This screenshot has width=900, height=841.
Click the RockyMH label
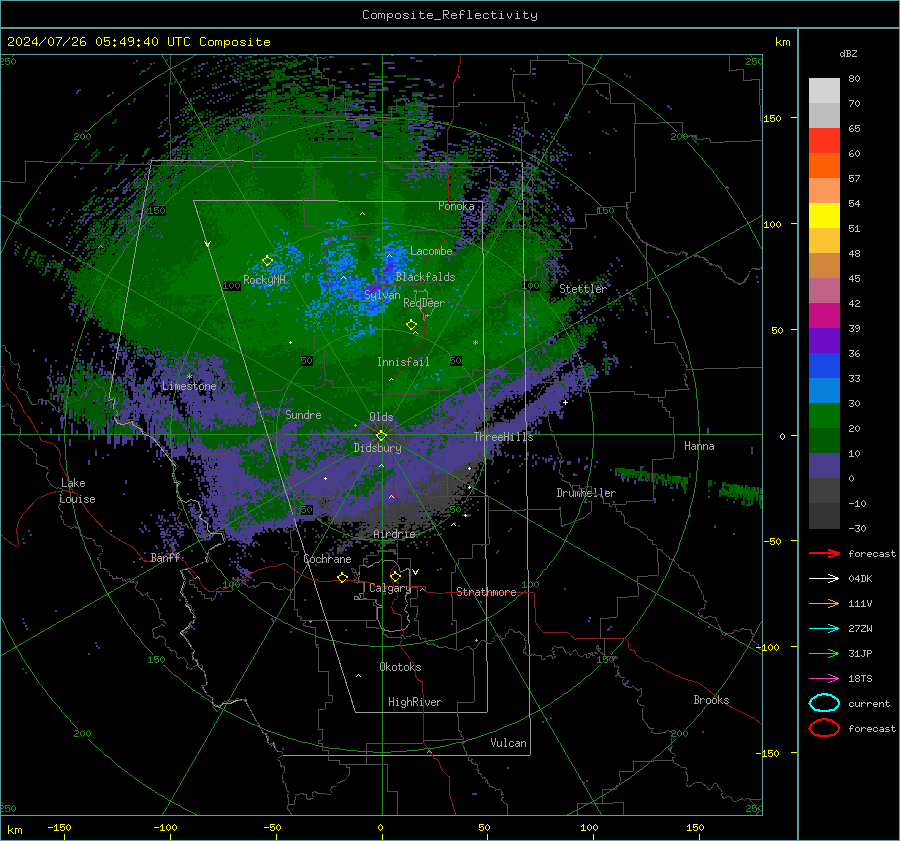click(x=264, y=280)
